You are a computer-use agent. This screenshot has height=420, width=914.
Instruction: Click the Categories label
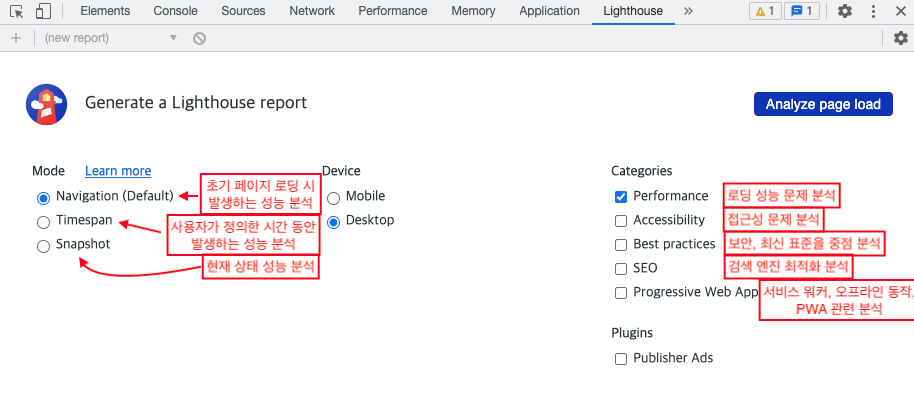click(642, 171)
